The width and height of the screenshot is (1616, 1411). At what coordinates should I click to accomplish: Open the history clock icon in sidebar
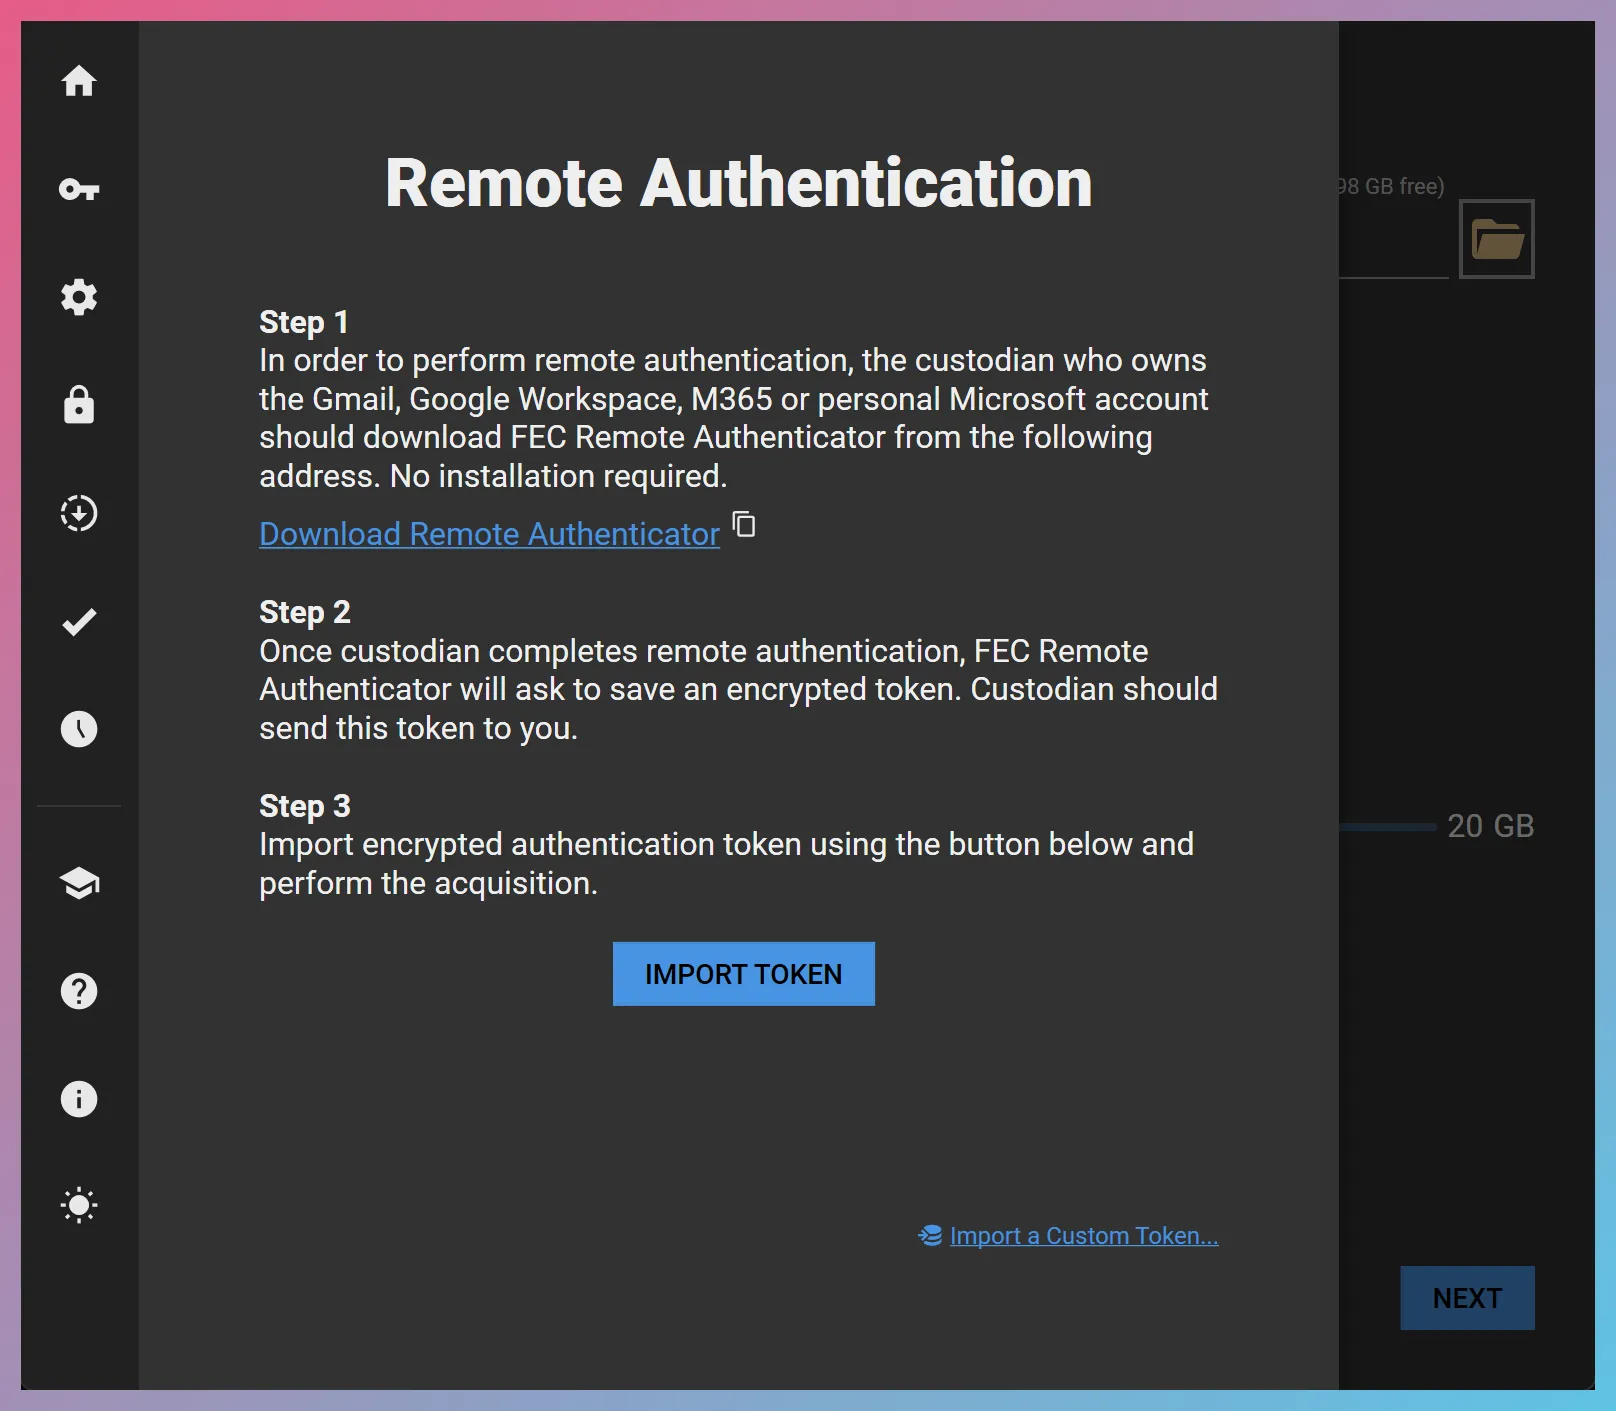pos(79,729)
